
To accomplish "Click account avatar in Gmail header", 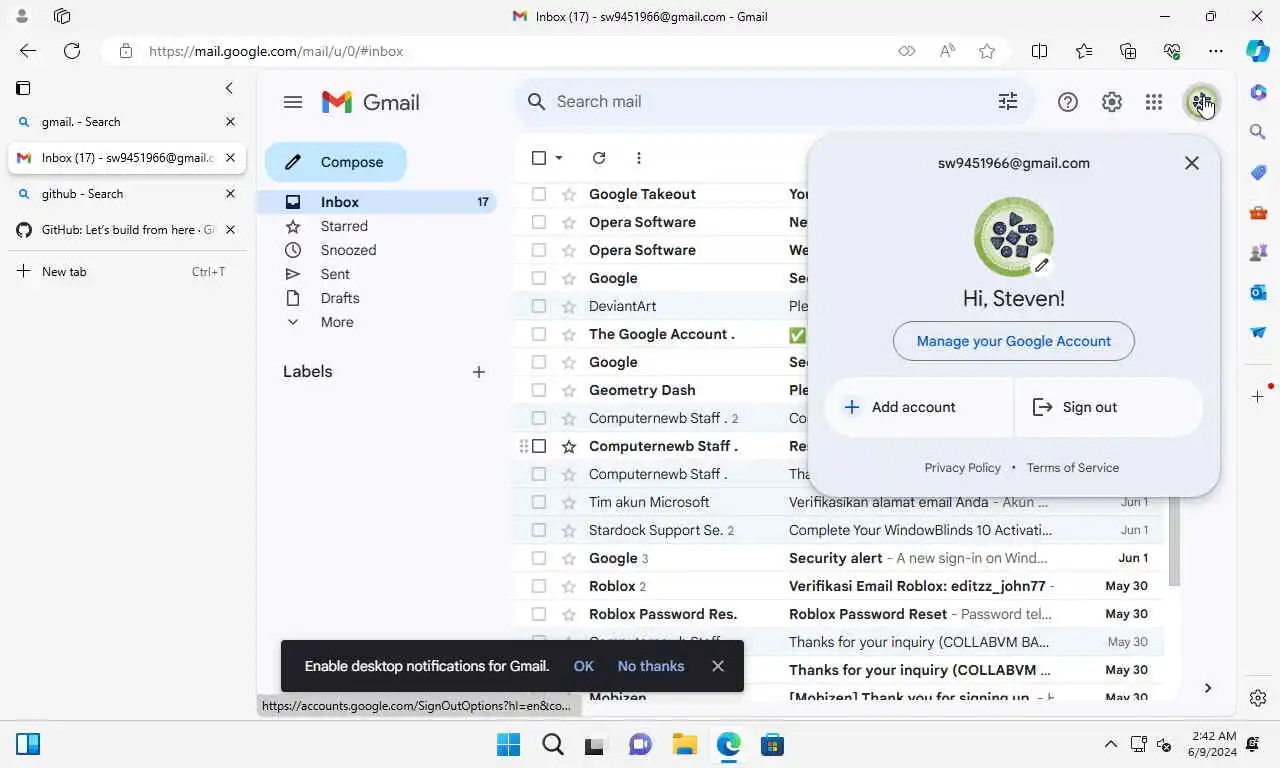I will [1201, 102].
